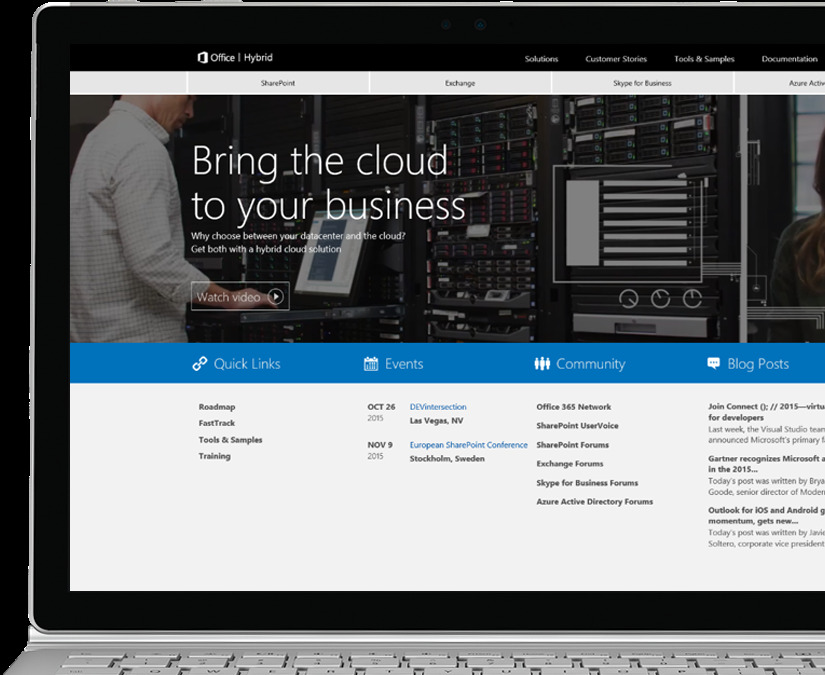The height and width of the screenshot is (675, 825).
Task: Select the Skype for Business tab
Action: pyautogui.click(x=642, y=83)
